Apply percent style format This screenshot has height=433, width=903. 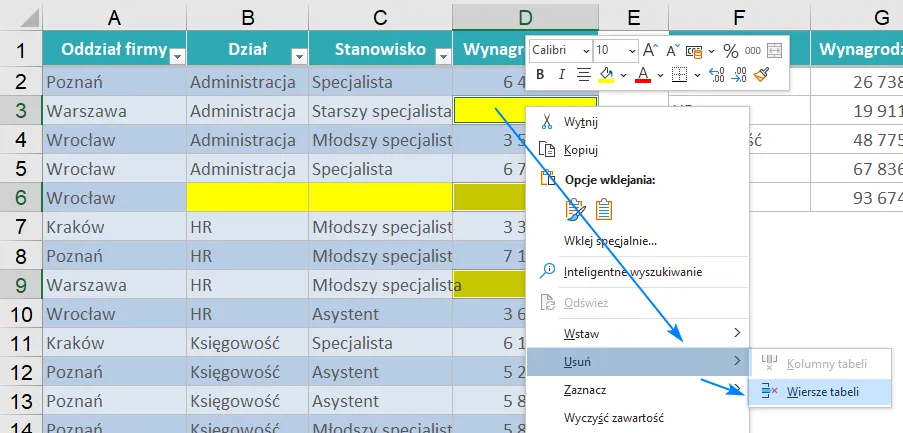[x=731, y=51]
